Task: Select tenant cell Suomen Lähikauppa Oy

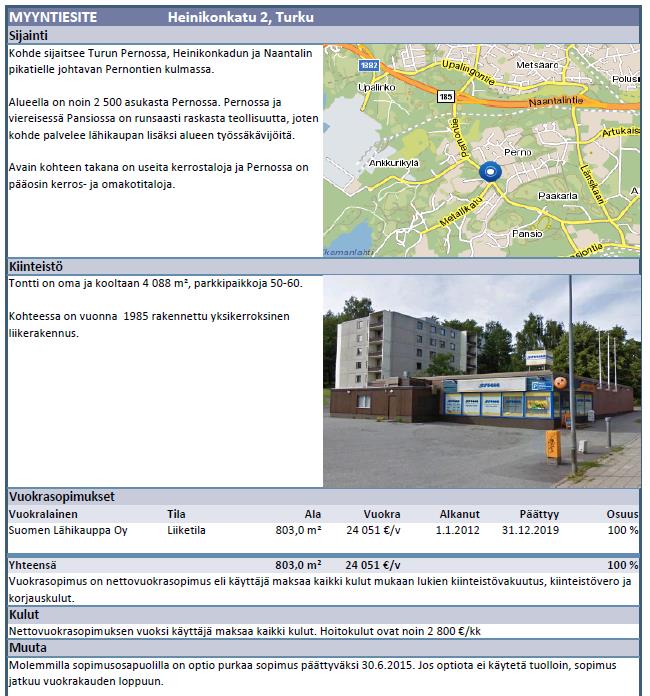Action: (68, 530)
